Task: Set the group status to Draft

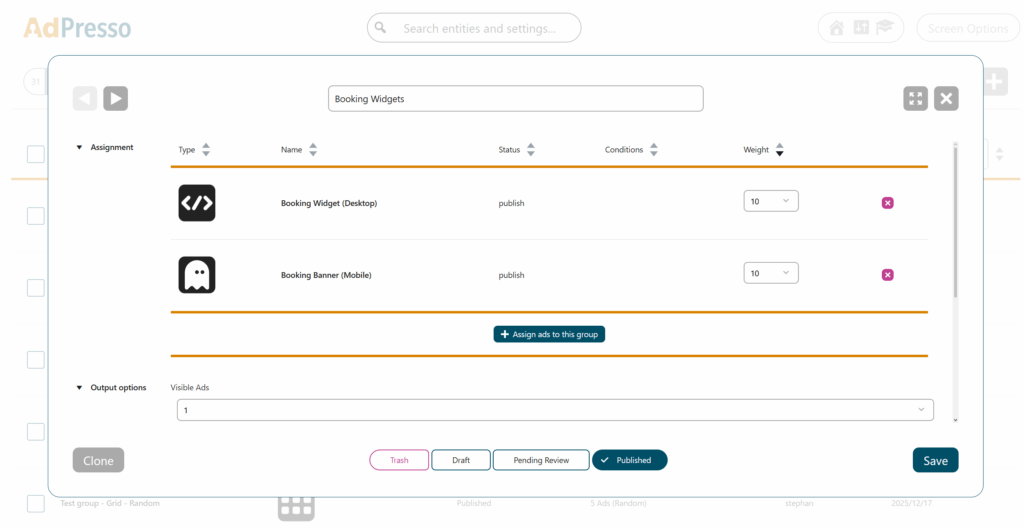Action: point(461,460)
